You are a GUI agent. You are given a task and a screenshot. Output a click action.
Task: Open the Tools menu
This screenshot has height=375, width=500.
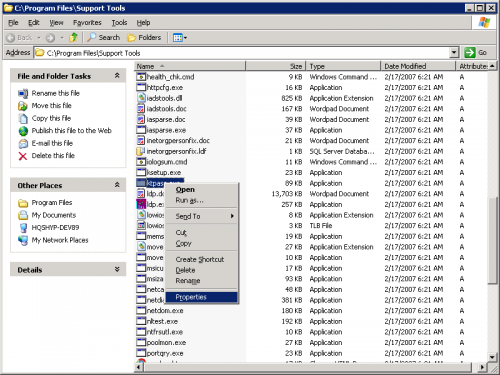[x=119, y=23]
